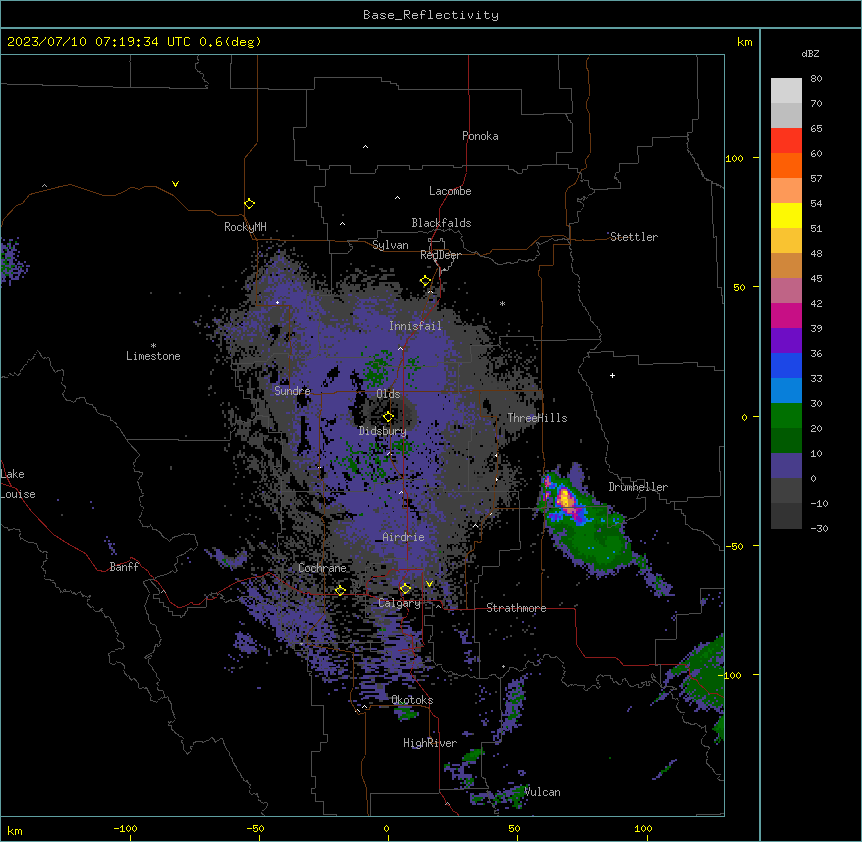Click the white plus marker north of Drumheller
The image size is (862, 842).
pos(612,375)
